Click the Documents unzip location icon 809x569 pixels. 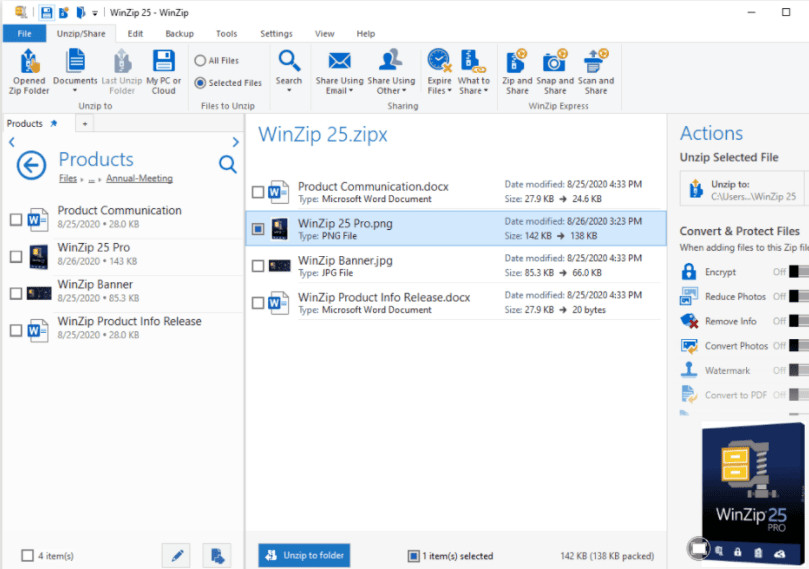[x=75, y=61]
